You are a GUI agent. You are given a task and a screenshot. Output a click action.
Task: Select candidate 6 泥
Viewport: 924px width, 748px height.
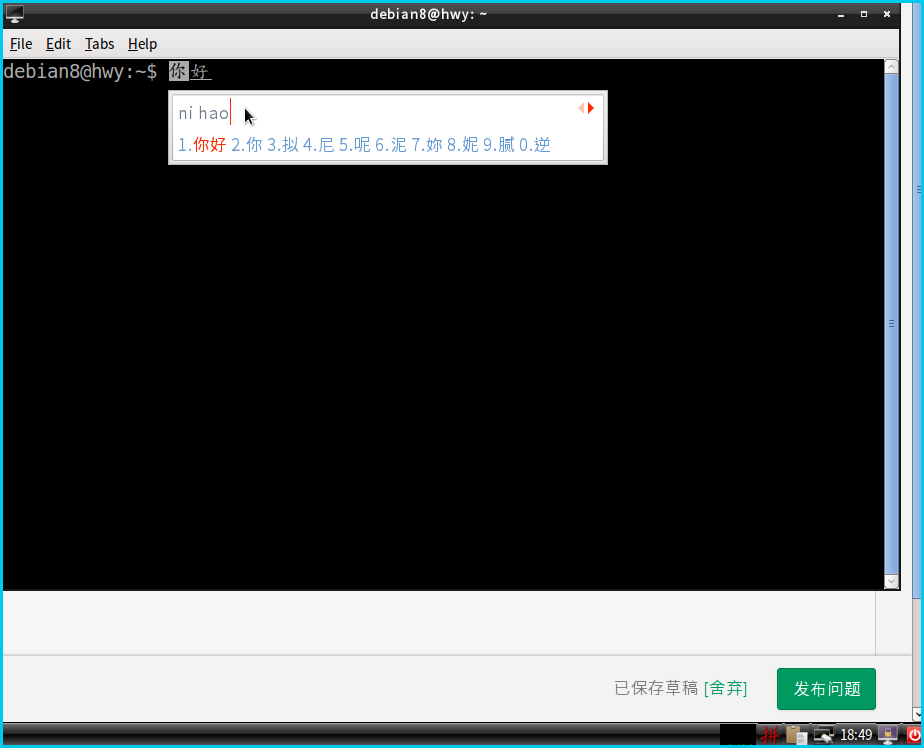(x=391, y=144)
